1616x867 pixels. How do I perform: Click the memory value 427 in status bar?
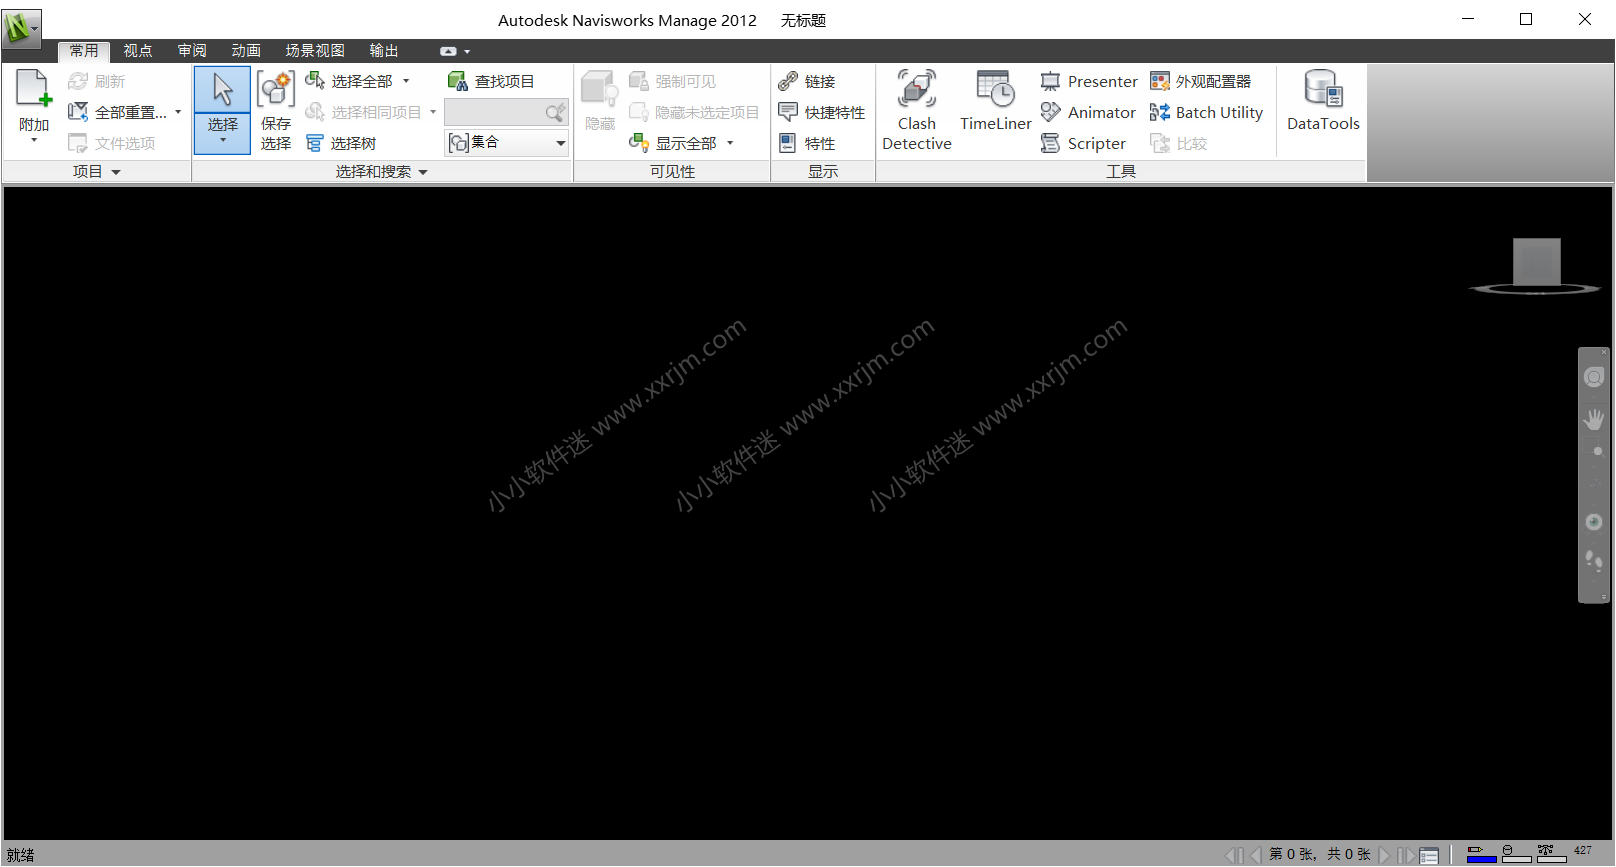tap(1583, 851)
